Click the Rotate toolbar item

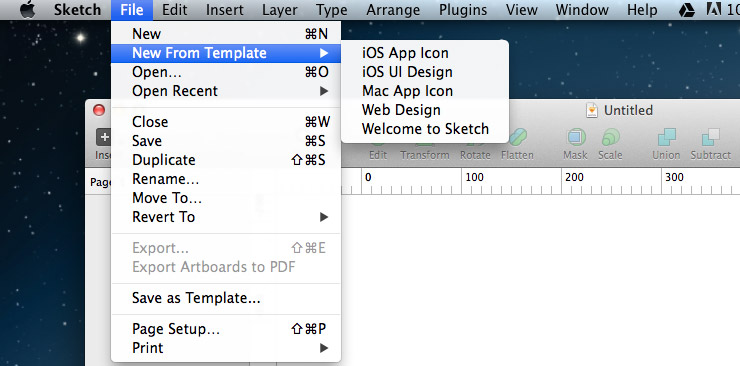475,155
